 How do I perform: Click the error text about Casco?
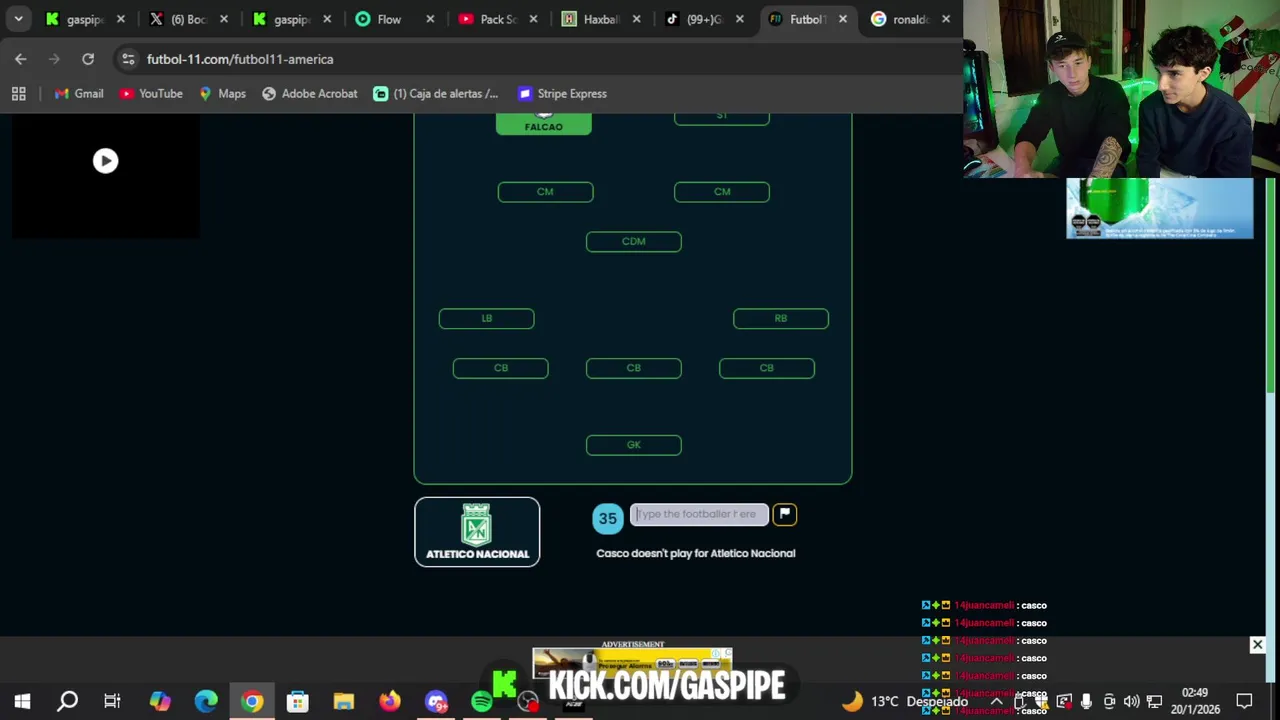pyautogui.click(x=696, y=553)
